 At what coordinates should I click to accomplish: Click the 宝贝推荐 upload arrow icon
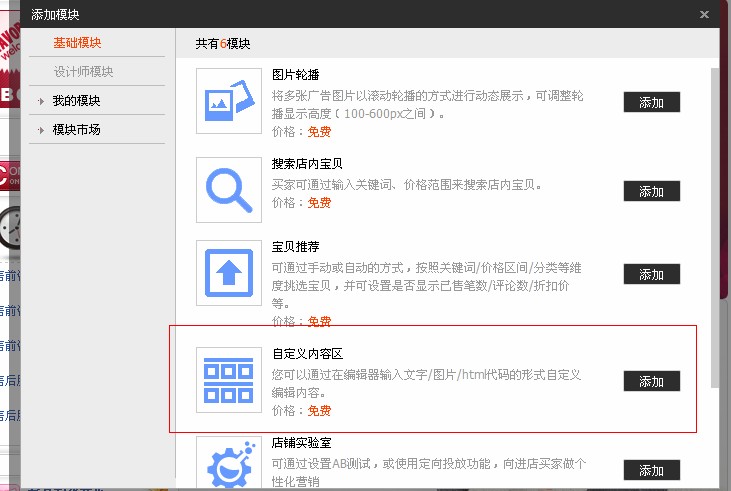[229, 273]
